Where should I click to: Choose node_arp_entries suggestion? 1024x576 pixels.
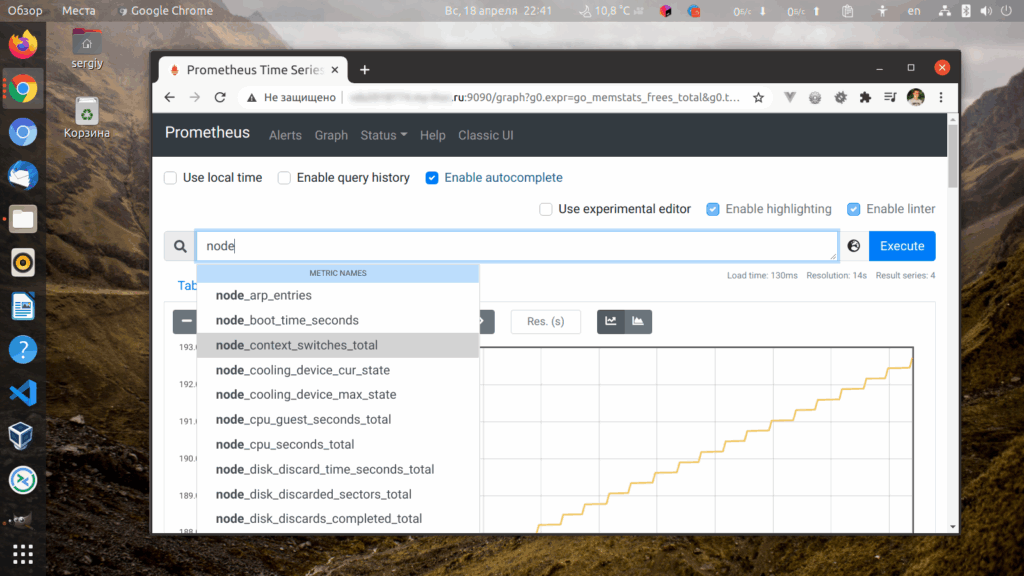pyautogui.click(x=338, y=295)
